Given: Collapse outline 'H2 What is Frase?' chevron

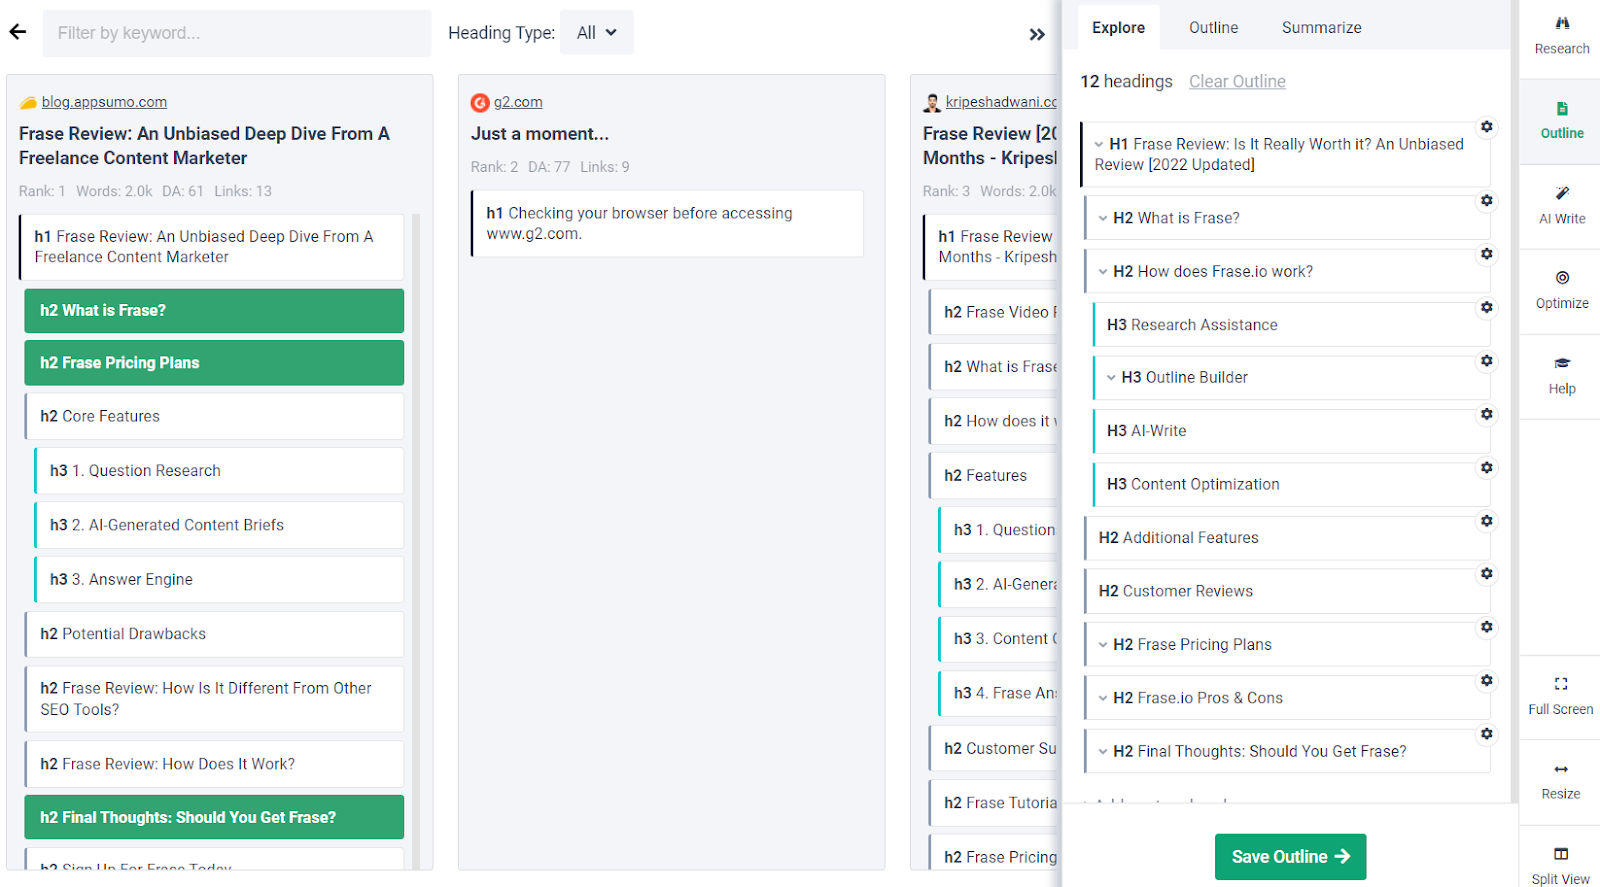Looking at the screenshot, I should coord(1103,218).
